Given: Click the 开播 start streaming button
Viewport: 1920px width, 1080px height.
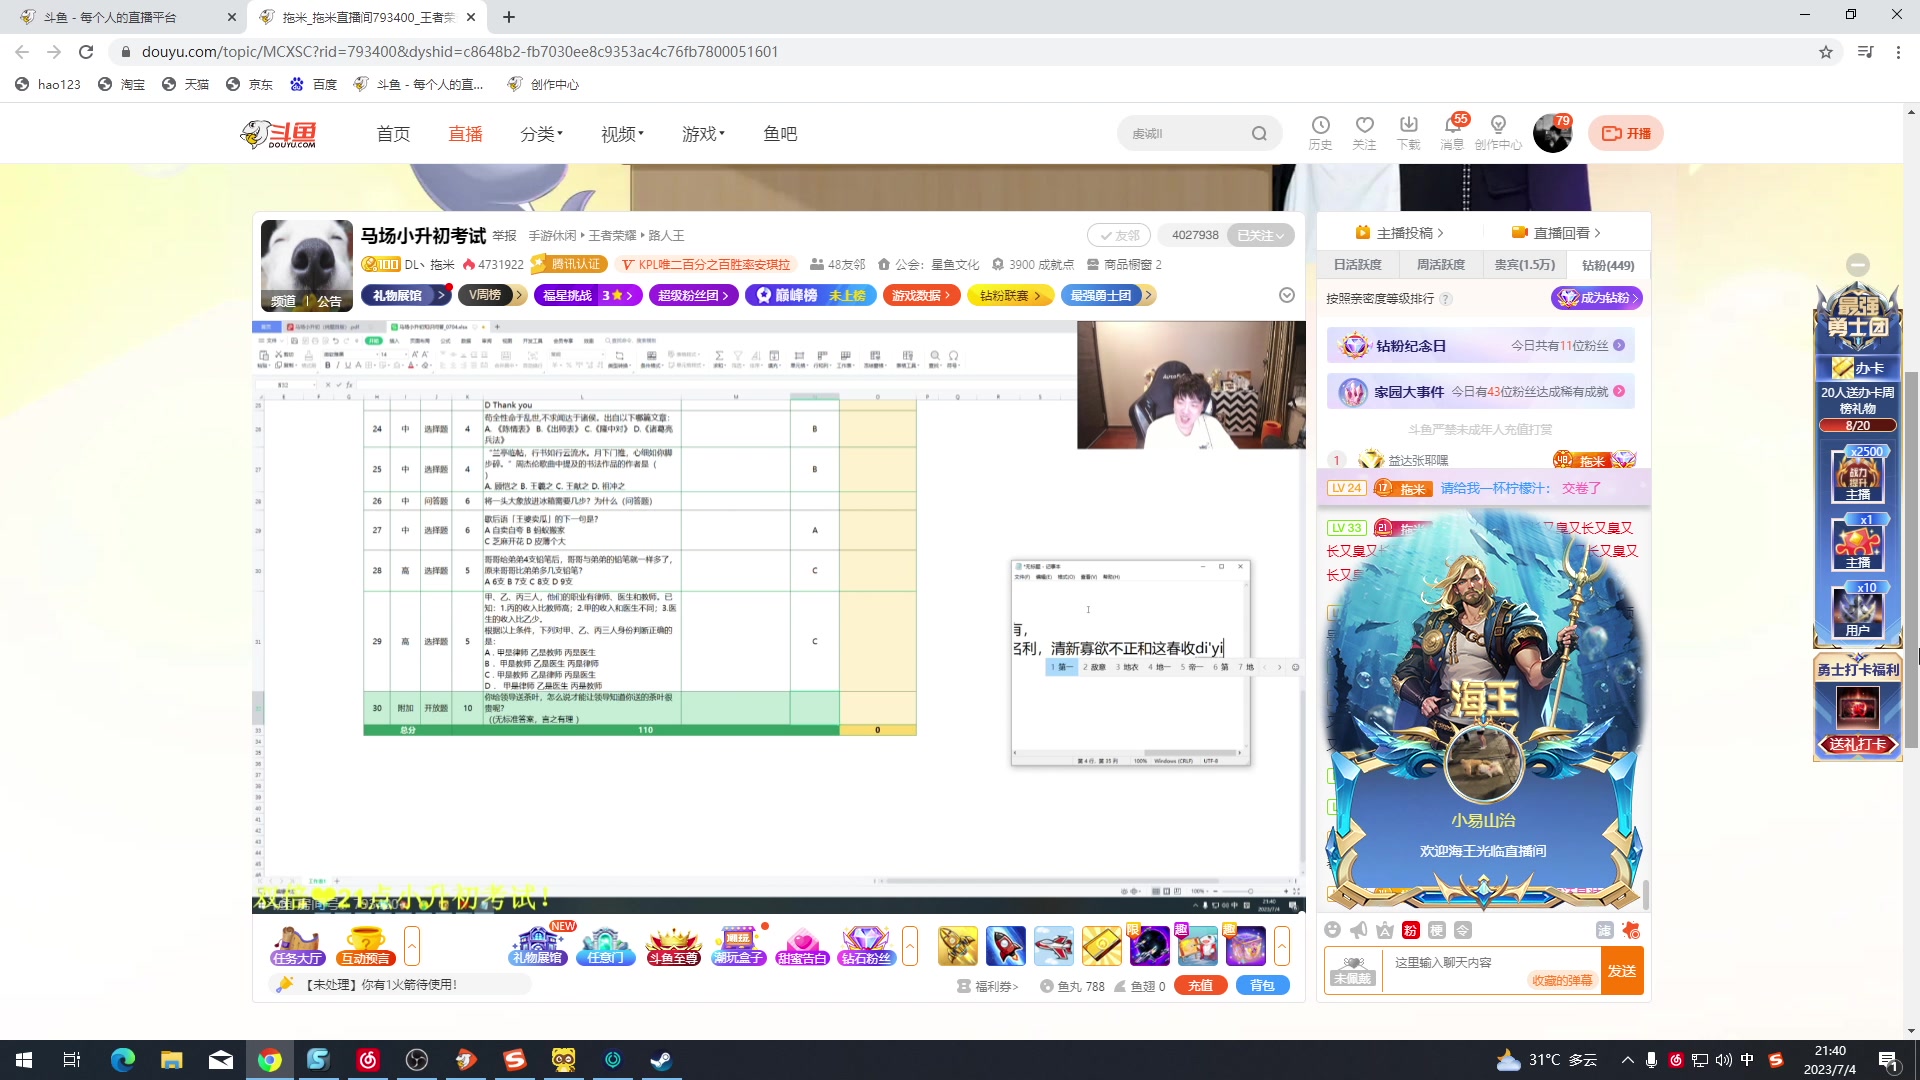Looking at the screenshot, I should pyautogui.click(x=1626, y=133).
